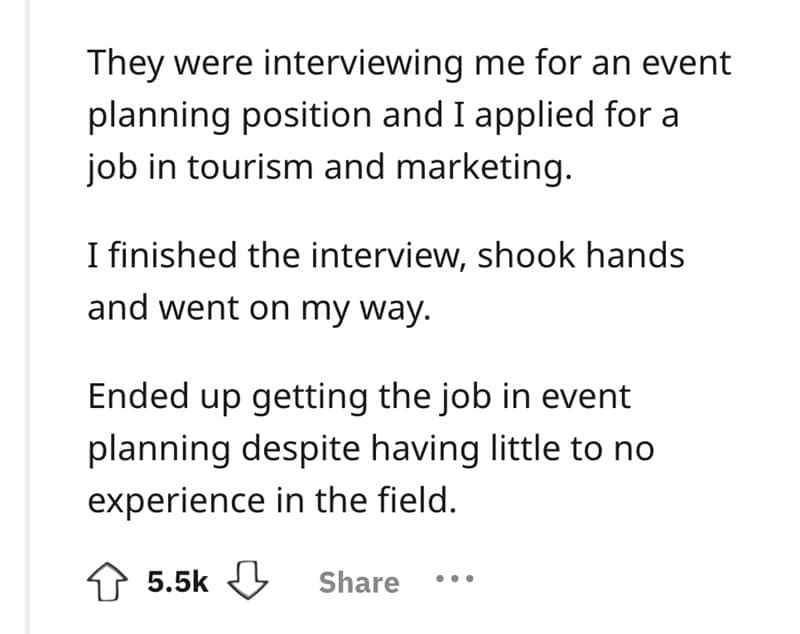Viewport: 800px width, 634px height.
Task: Click the line "experience in the field."
Action: point(272,500)
